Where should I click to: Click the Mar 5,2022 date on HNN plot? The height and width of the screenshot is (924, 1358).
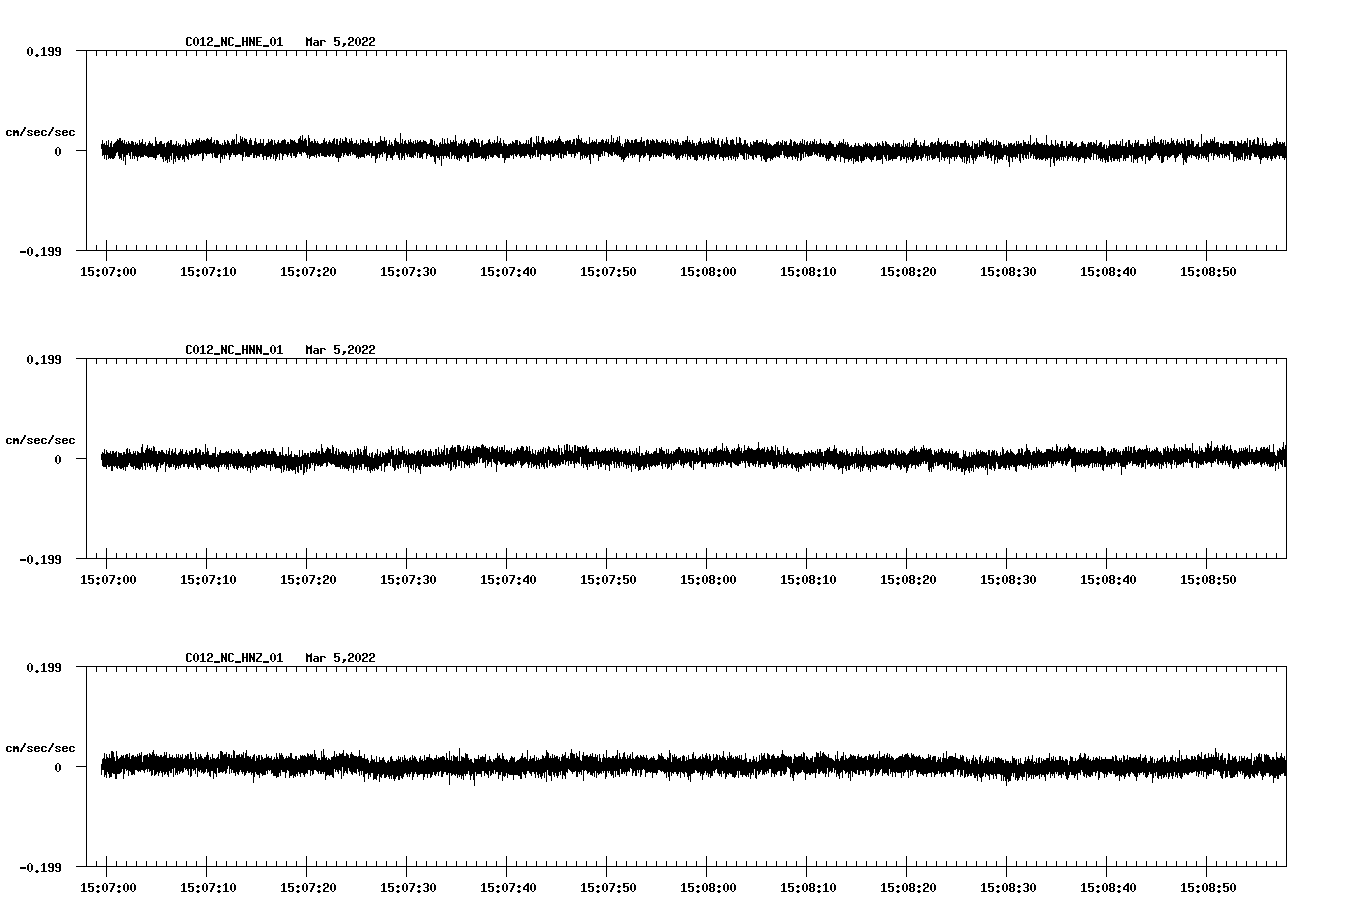pyautogui.click(x=341, y=350)
